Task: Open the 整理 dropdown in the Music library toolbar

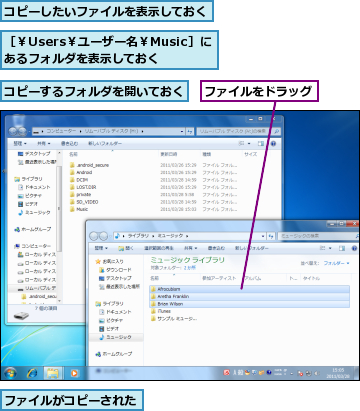Action: pyautogui.click(x=101, y=248)
